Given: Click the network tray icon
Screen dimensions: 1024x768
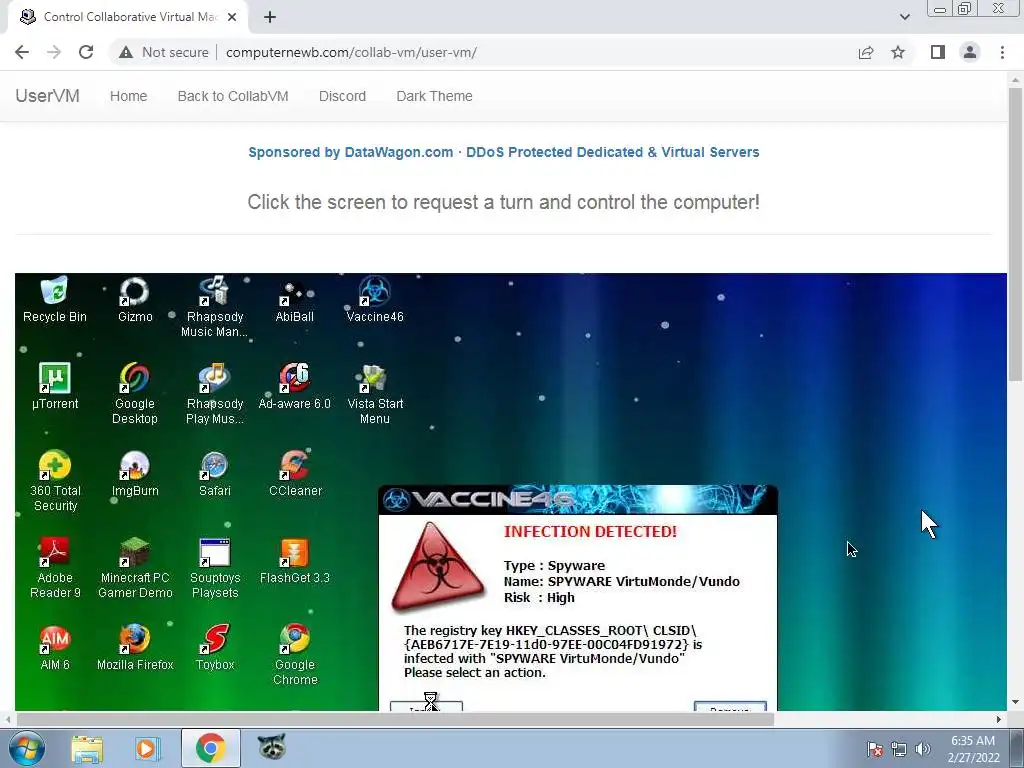Looking at the screenshot, I should (x=899, y=749).
